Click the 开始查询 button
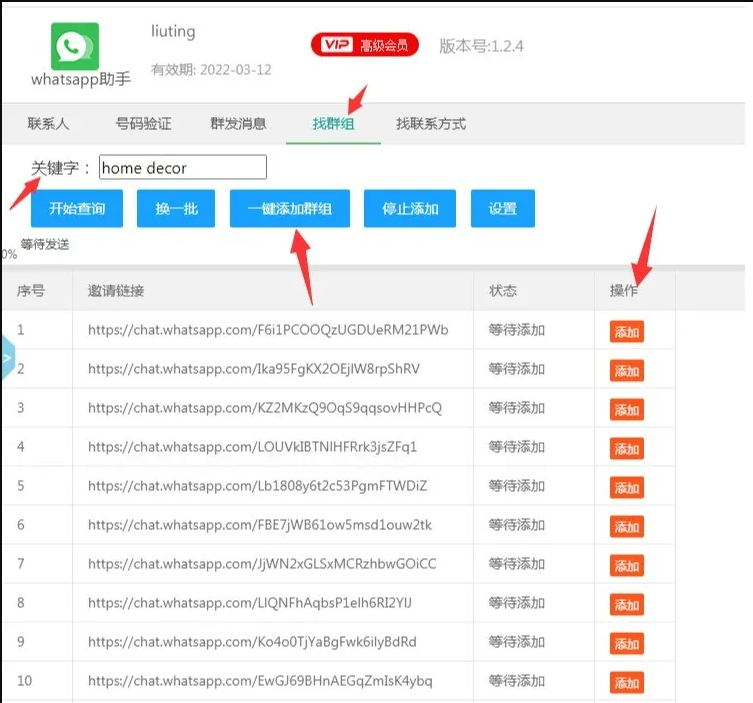Viewport: 753px width, 703px height. [x=77, y=208]
